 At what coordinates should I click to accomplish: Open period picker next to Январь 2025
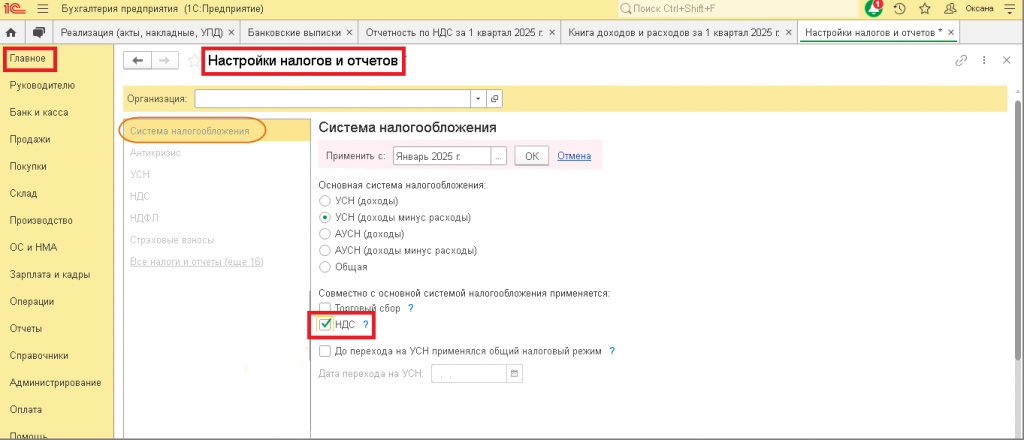coord(499,157)
